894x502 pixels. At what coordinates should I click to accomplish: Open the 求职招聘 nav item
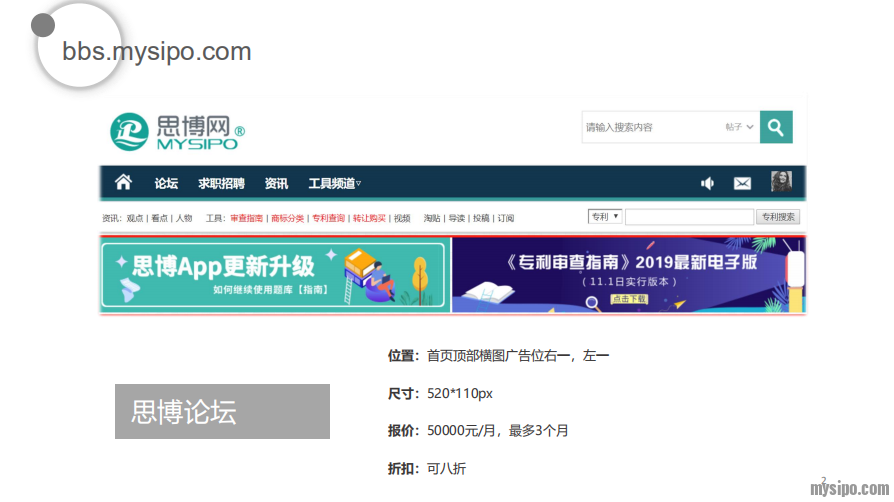[x=221, y=183]
